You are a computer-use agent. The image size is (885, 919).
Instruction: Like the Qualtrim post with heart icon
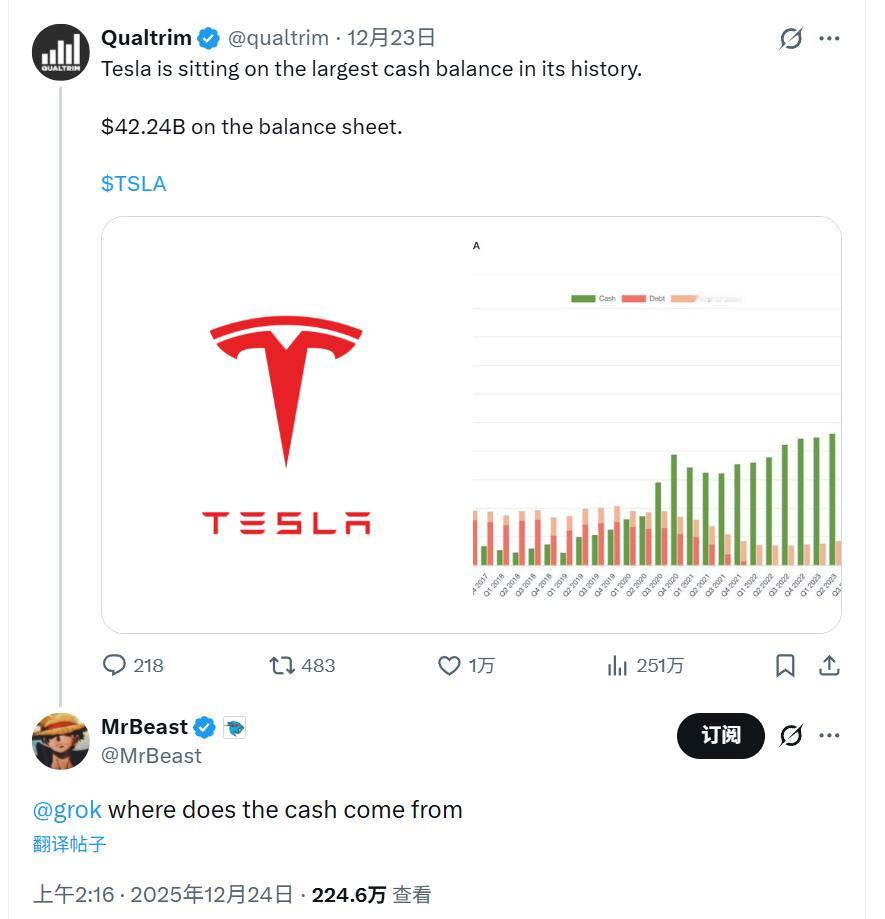[450, 665]
